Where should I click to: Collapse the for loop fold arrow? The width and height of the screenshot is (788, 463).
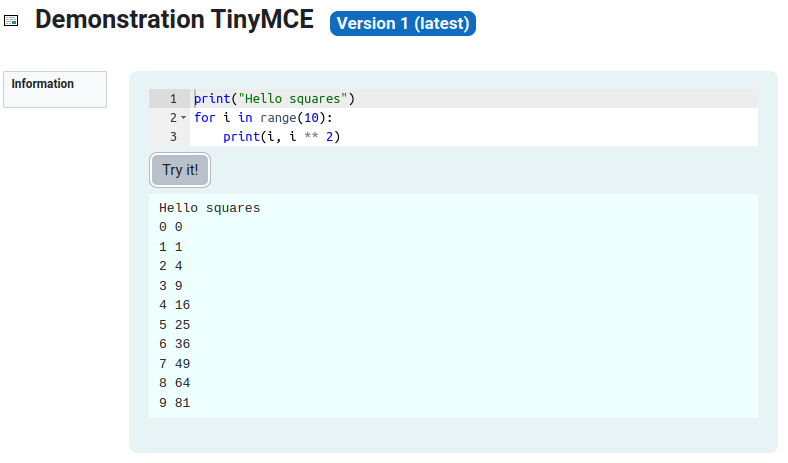(x=183, y=118)
